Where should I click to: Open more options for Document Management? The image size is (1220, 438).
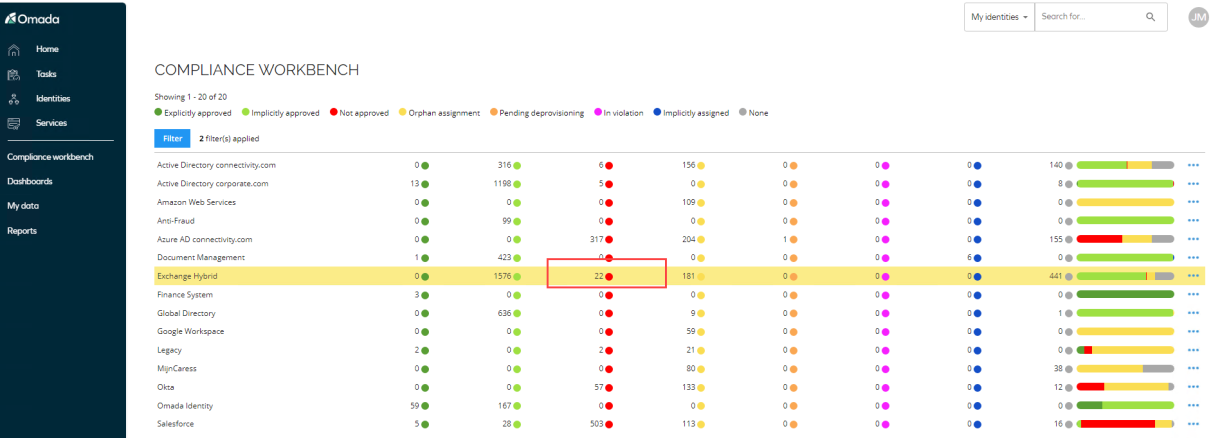click(1193, 258)
